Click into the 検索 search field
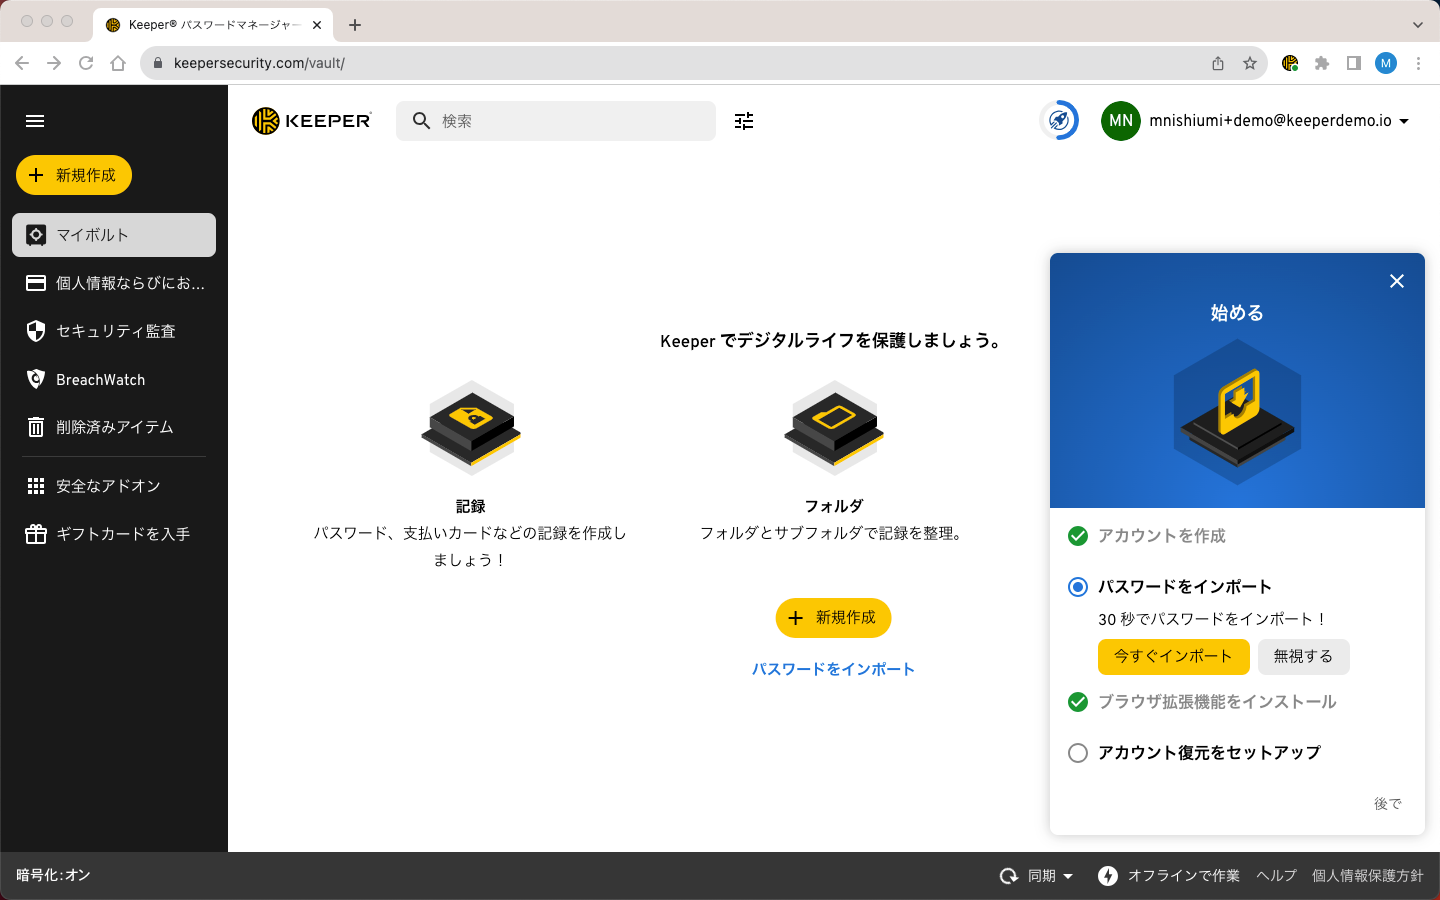1440x900 pixels. click(x=570, y=121)
